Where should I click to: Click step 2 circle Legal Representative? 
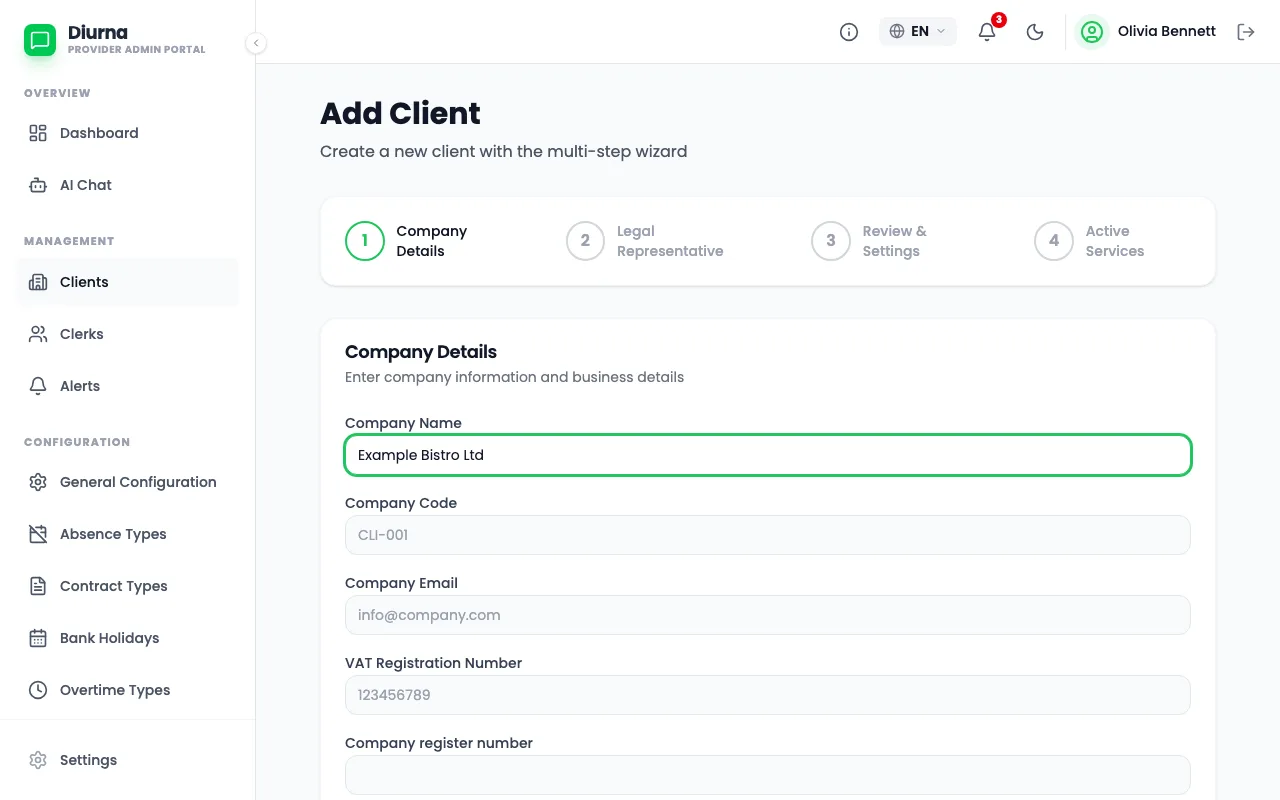586,241
